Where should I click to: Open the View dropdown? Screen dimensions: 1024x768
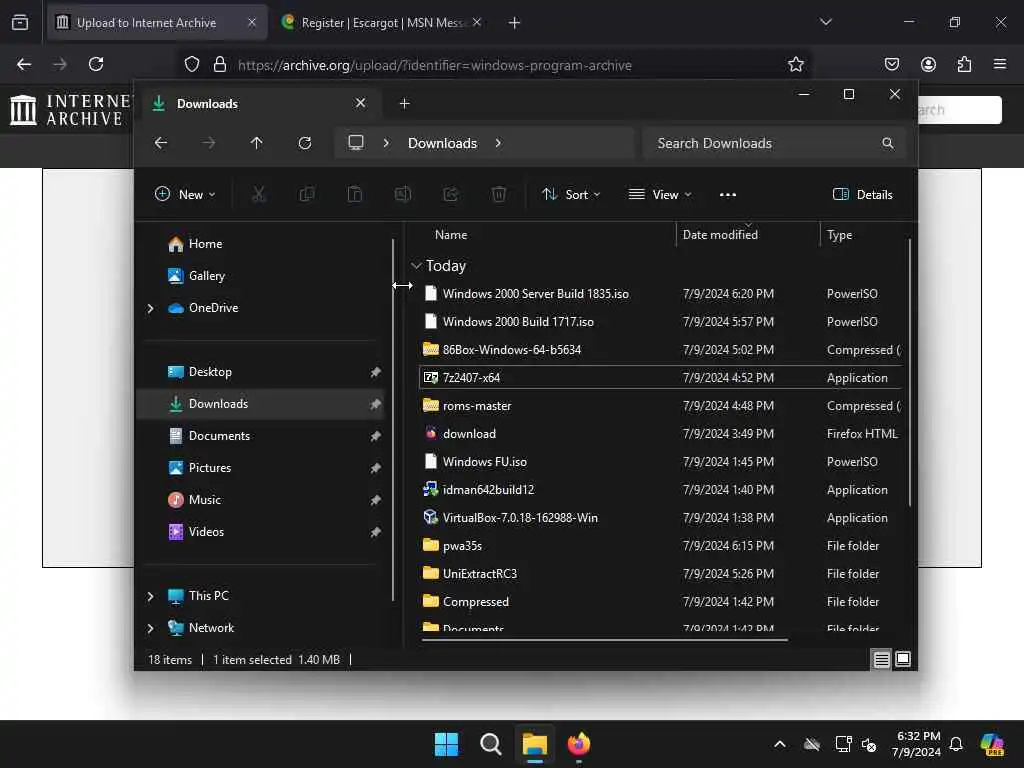tap(660, 195)
